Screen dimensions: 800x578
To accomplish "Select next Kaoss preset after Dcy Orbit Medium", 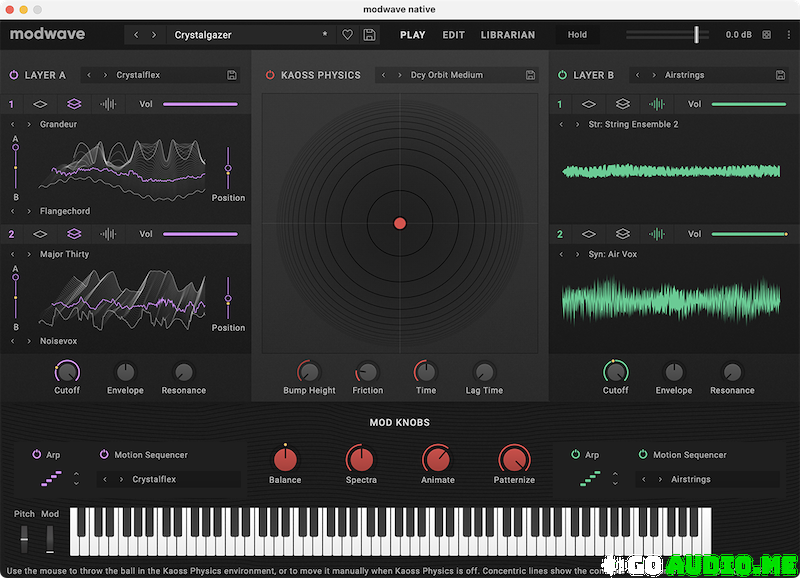I will (x=399, y=75).
